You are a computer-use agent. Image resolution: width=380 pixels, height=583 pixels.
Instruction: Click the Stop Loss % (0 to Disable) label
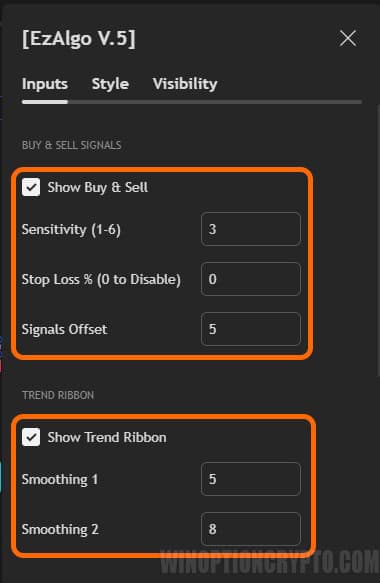[101, 279]
